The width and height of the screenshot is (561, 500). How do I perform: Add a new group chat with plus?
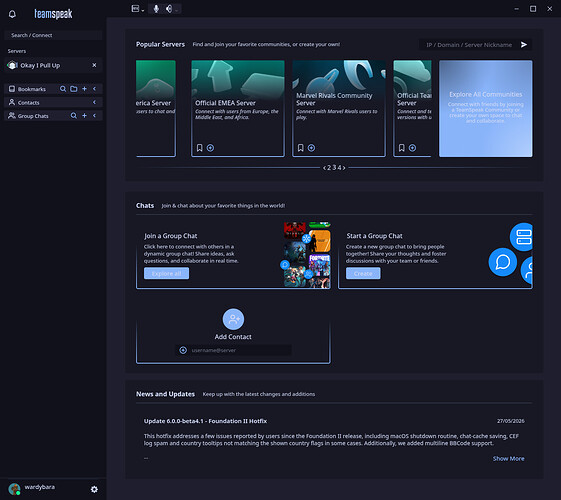click(84, 116)
